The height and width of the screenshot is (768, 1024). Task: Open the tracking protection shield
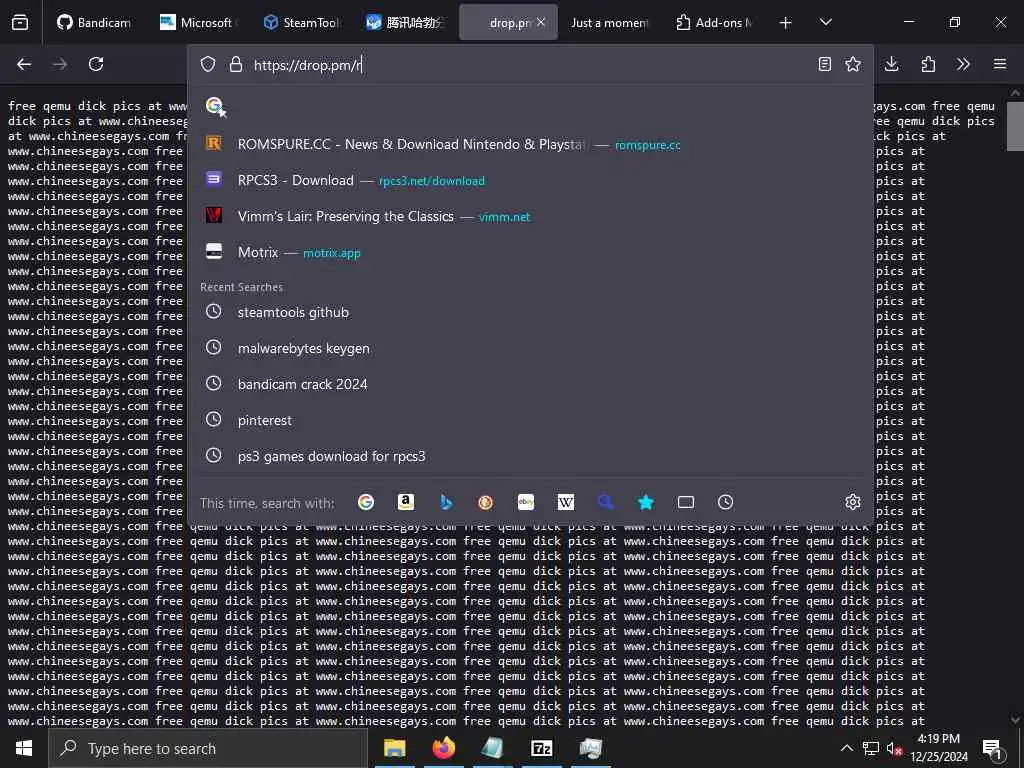208,64
